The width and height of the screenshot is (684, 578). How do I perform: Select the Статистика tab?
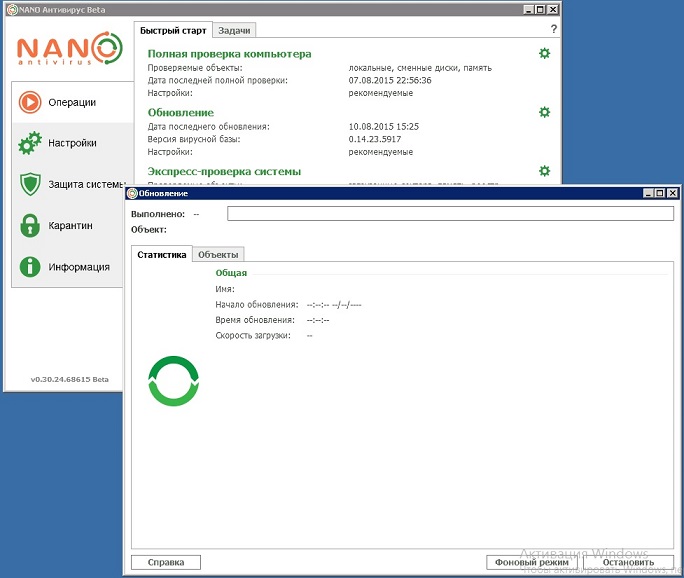coord(161,255)
